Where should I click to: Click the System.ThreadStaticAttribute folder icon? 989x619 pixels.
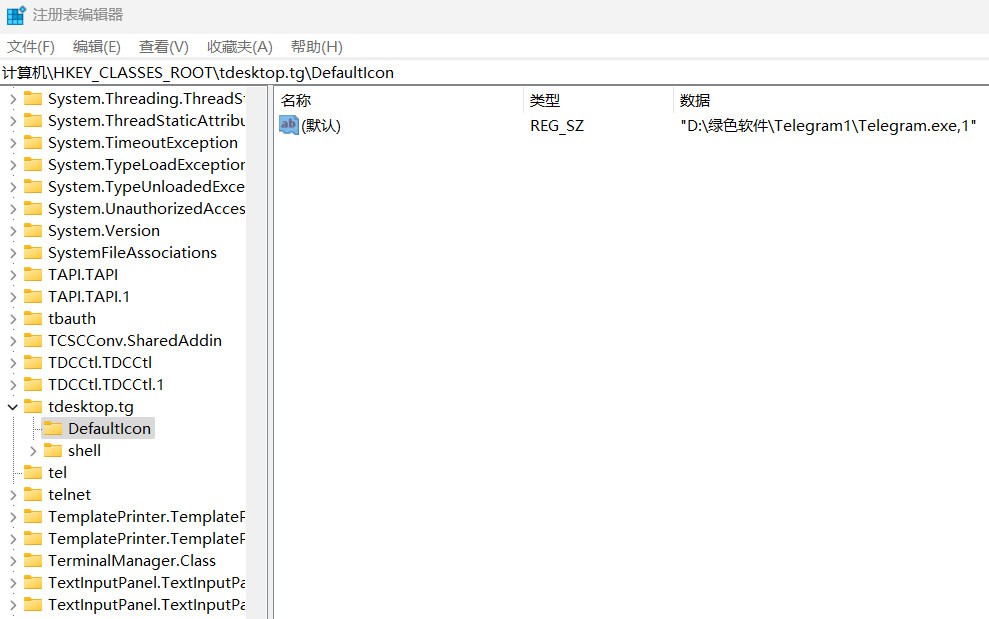pyautogui.click(x=33, y=121)
